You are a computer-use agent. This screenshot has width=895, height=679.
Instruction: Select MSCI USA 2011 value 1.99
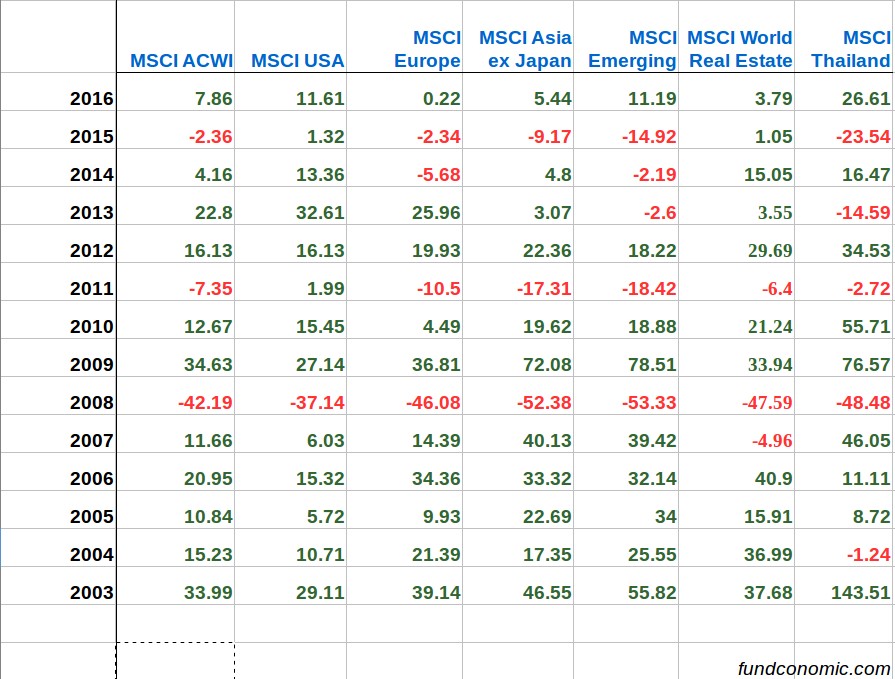click(x=326, y=289)
